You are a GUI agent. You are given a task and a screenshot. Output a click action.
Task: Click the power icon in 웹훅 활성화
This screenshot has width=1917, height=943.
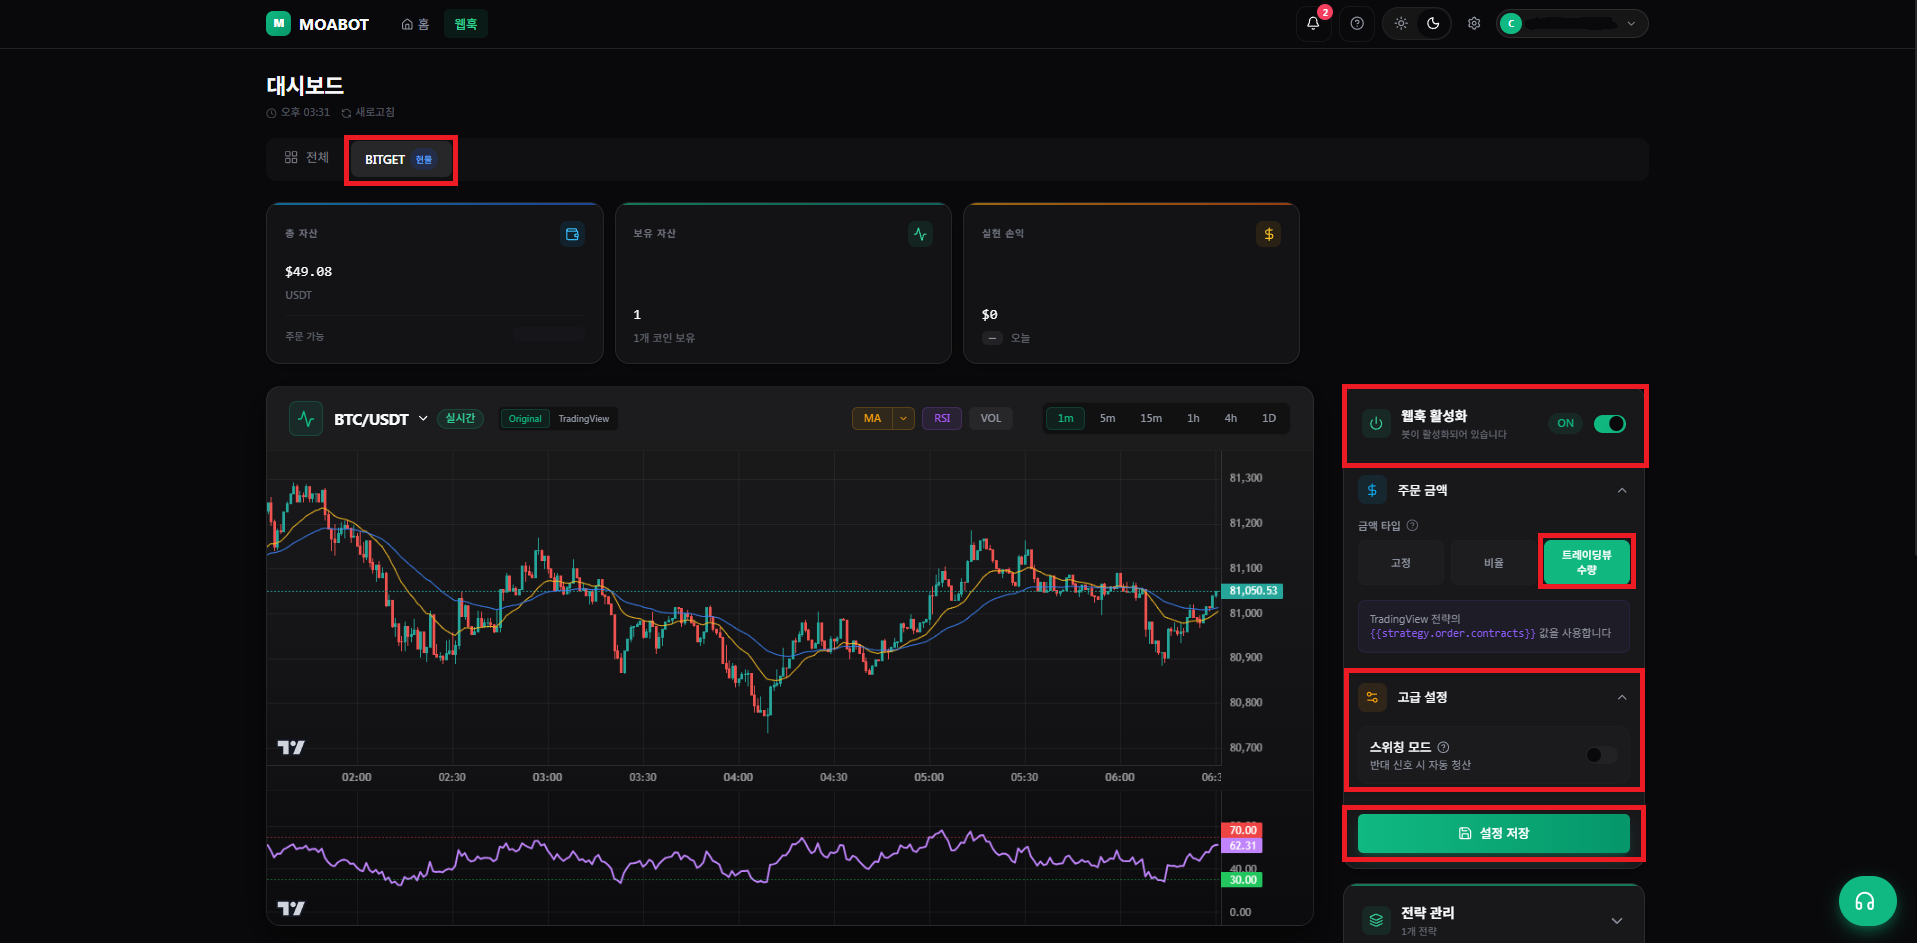tap(1376, 424)
